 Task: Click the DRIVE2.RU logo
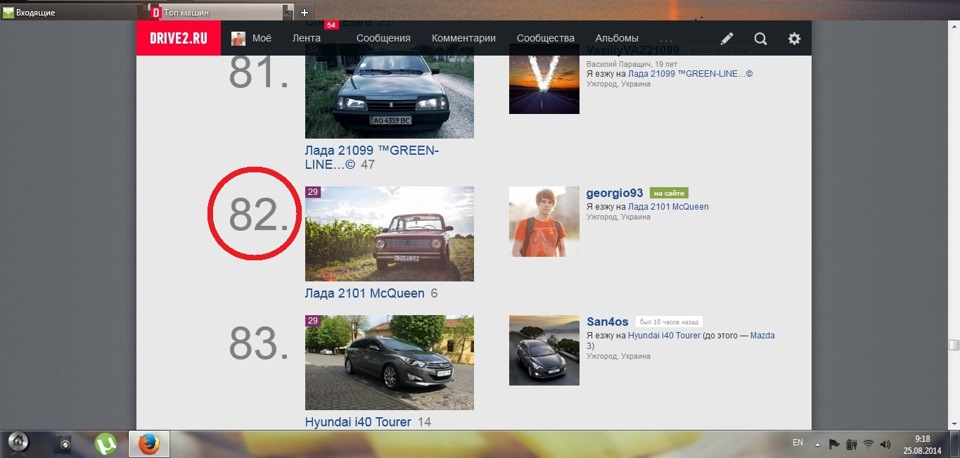[x=178, y=39]
